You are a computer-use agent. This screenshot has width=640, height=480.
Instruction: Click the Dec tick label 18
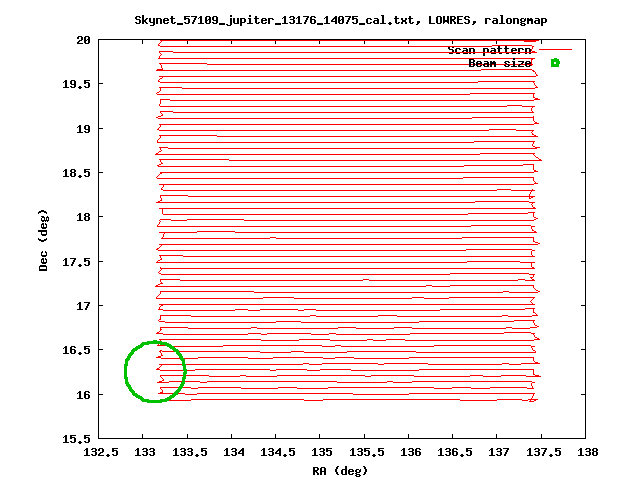point(83,217)
